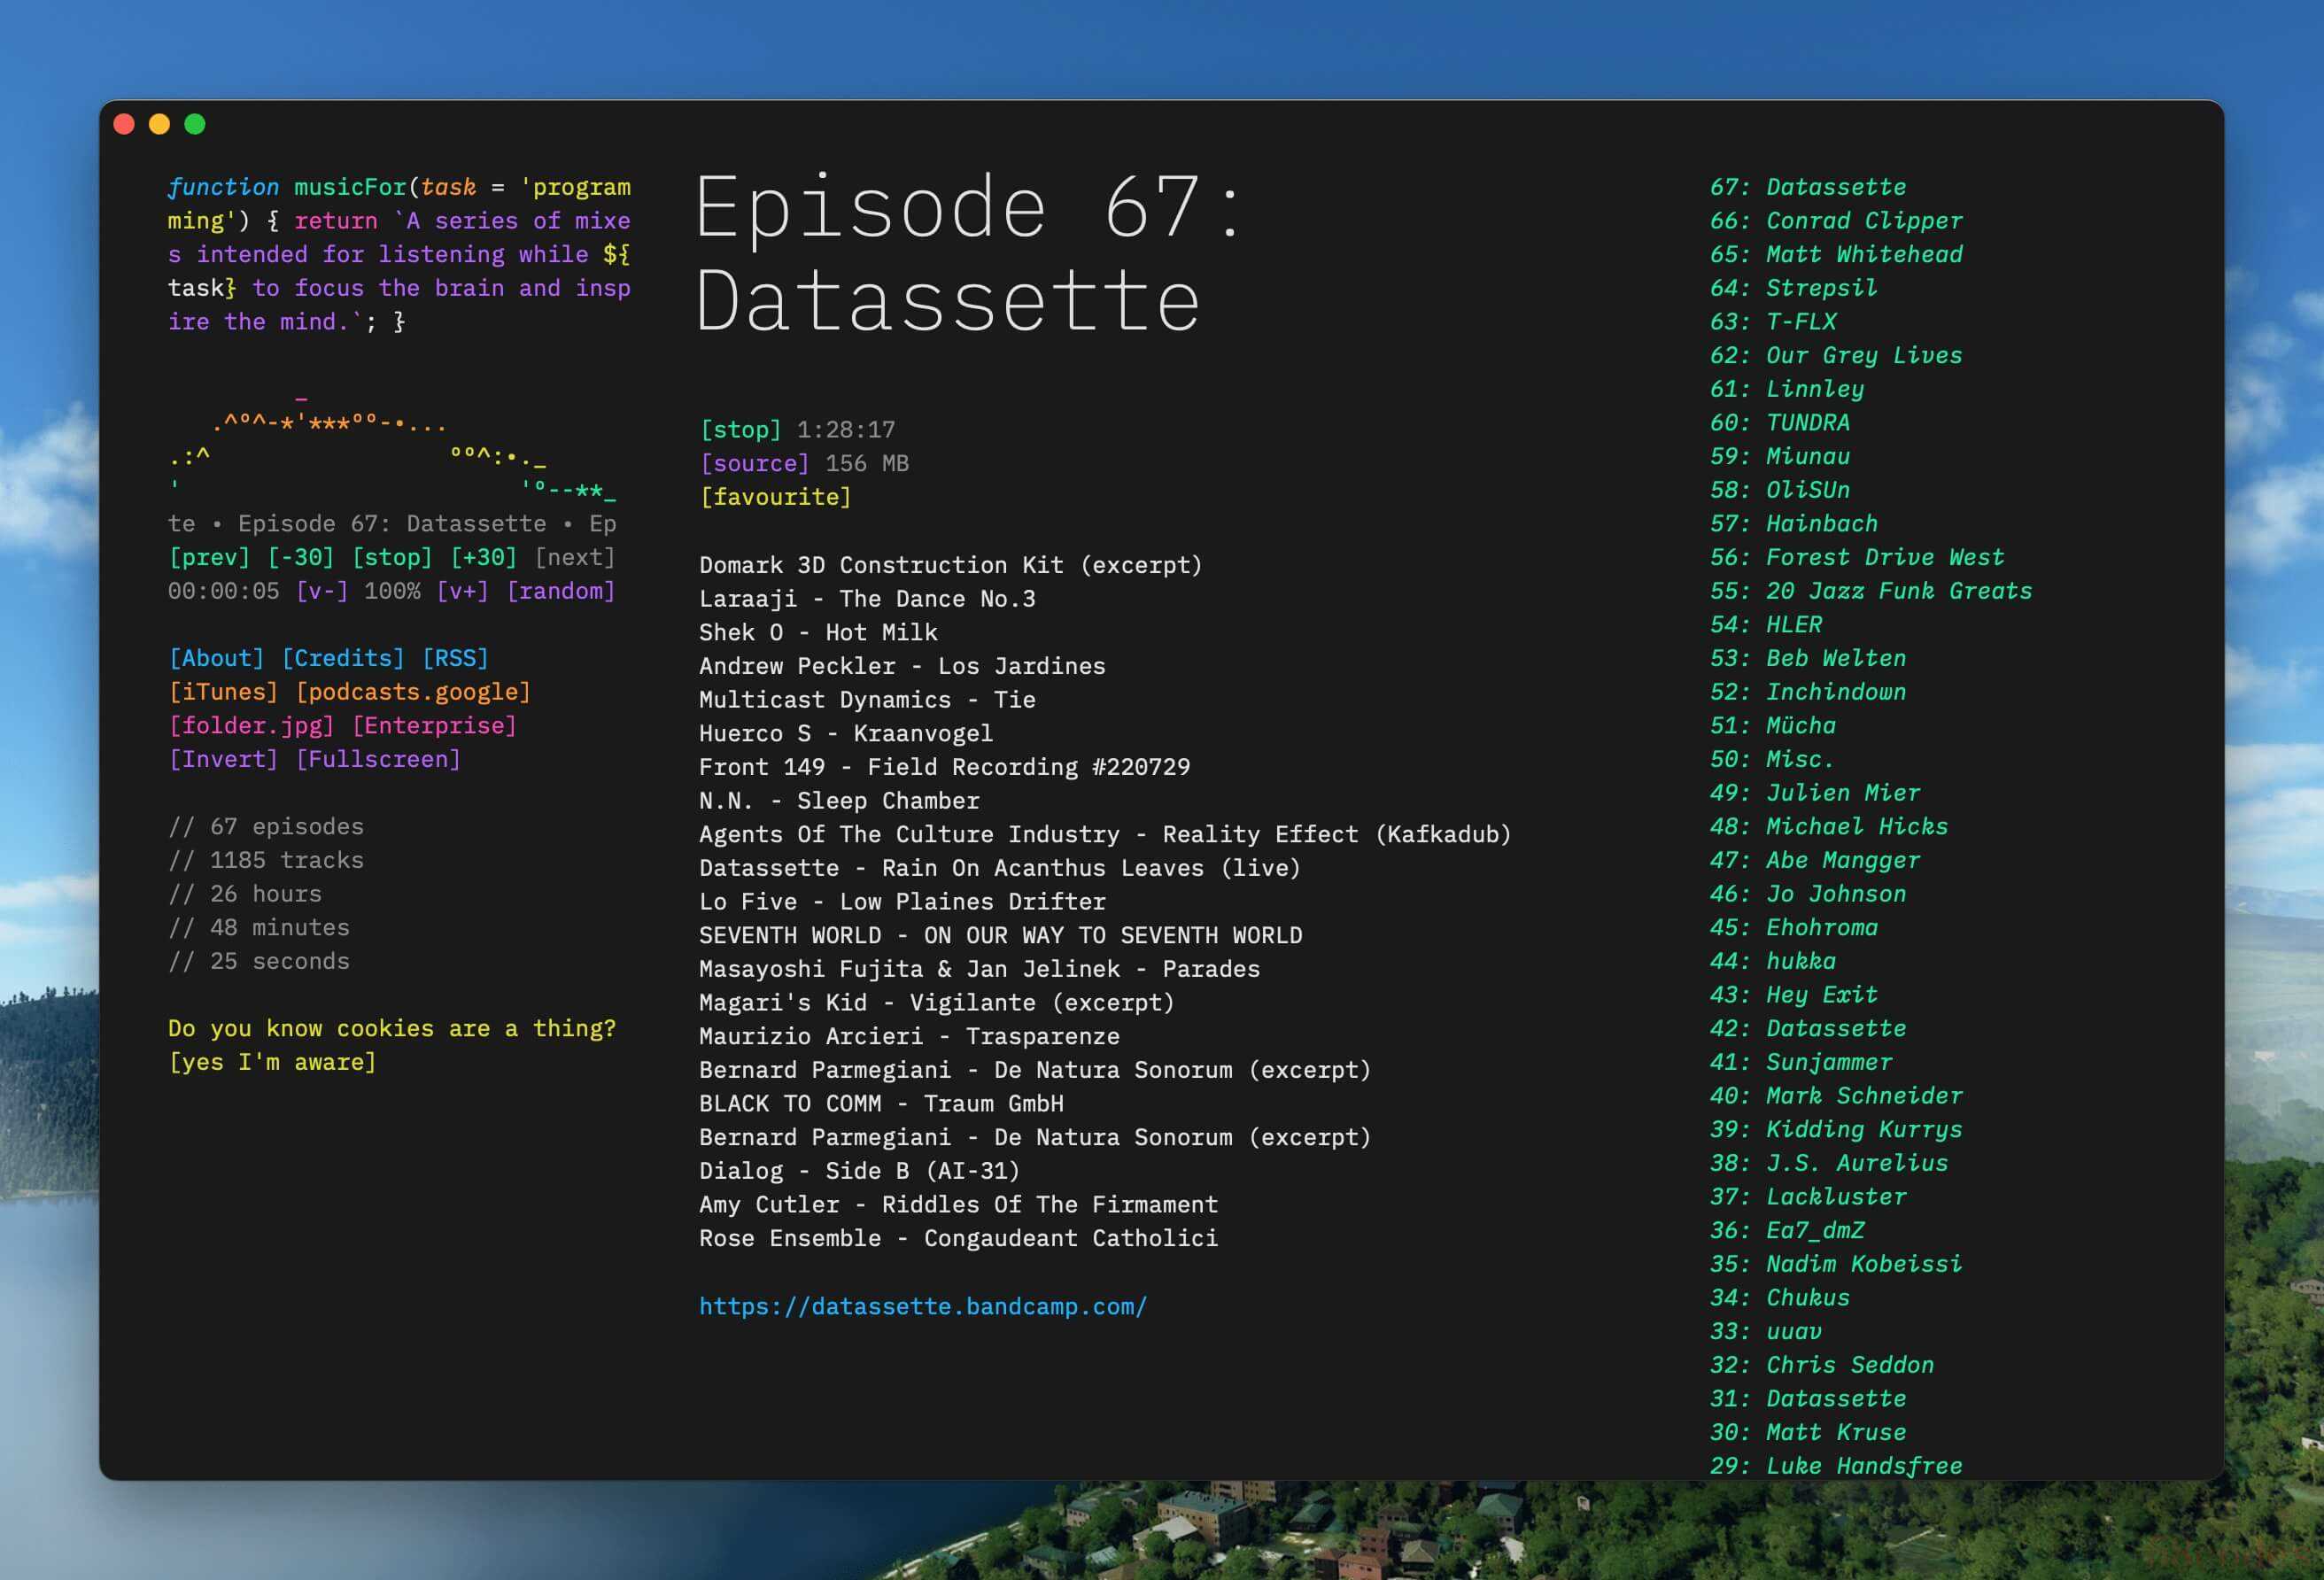Download the episode via [source]

pos(754,463)
